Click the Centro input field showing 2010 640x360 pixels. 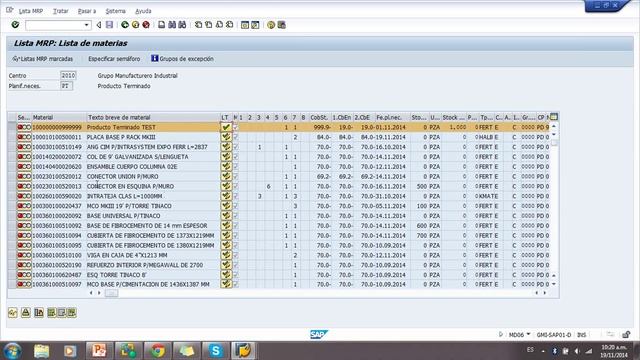click(x=68, y=76)
